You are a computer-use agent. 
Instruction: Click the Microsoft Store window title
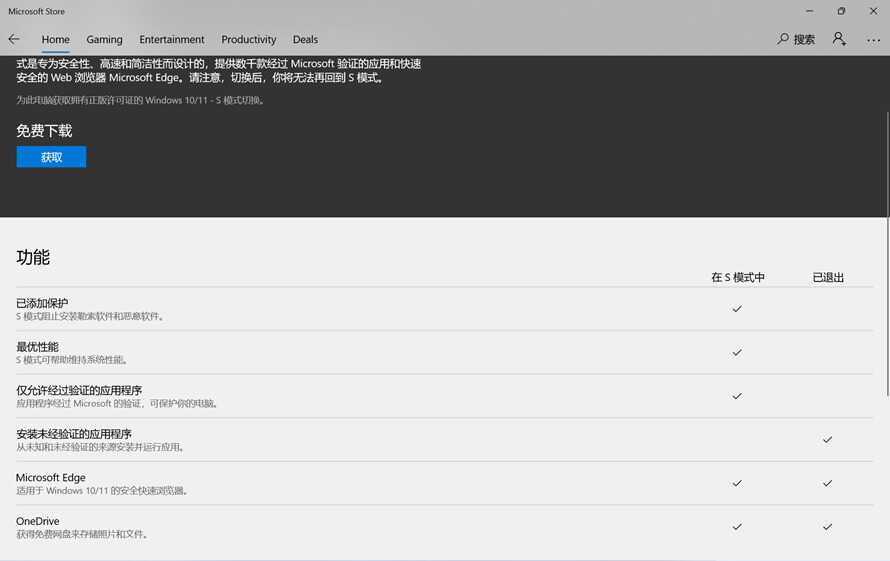(x=36, y=11)
